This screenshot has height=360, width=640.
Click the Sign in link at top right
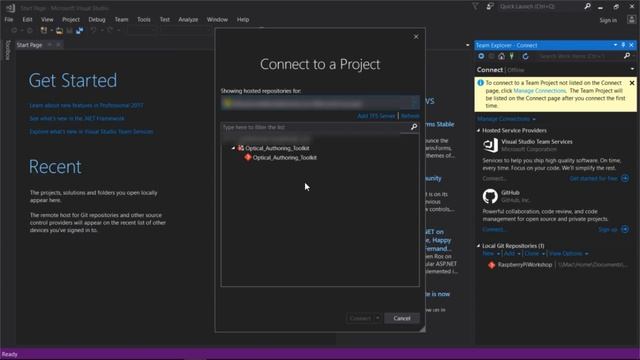point(608,20)
